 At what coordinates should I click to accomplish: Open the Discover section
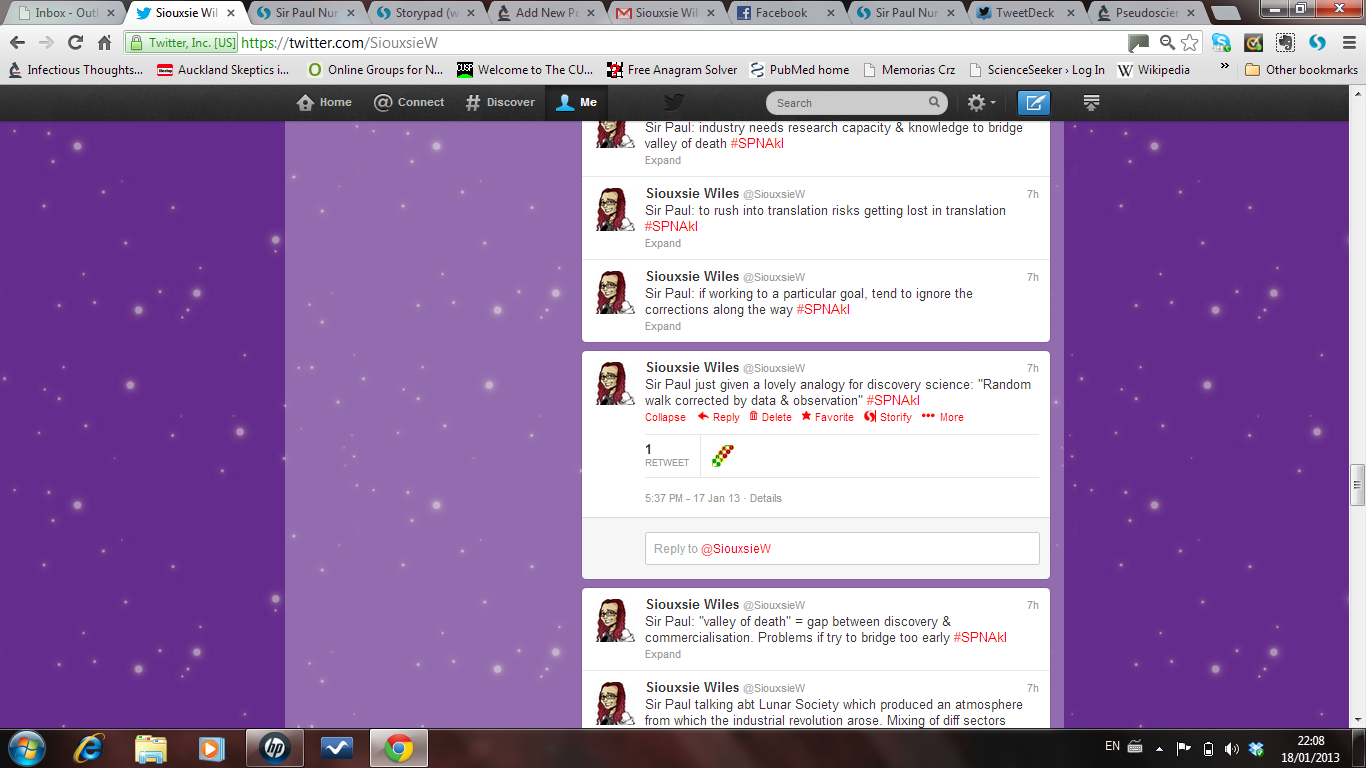(500, 102)
